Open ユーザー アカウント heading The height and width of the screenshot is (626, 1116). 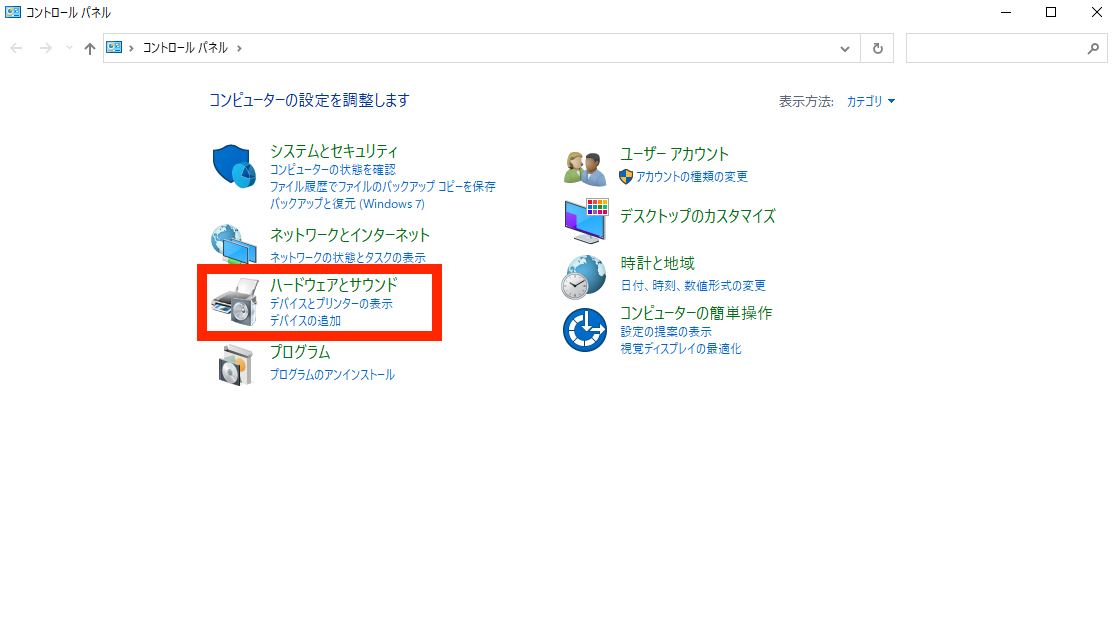(674, 154)
